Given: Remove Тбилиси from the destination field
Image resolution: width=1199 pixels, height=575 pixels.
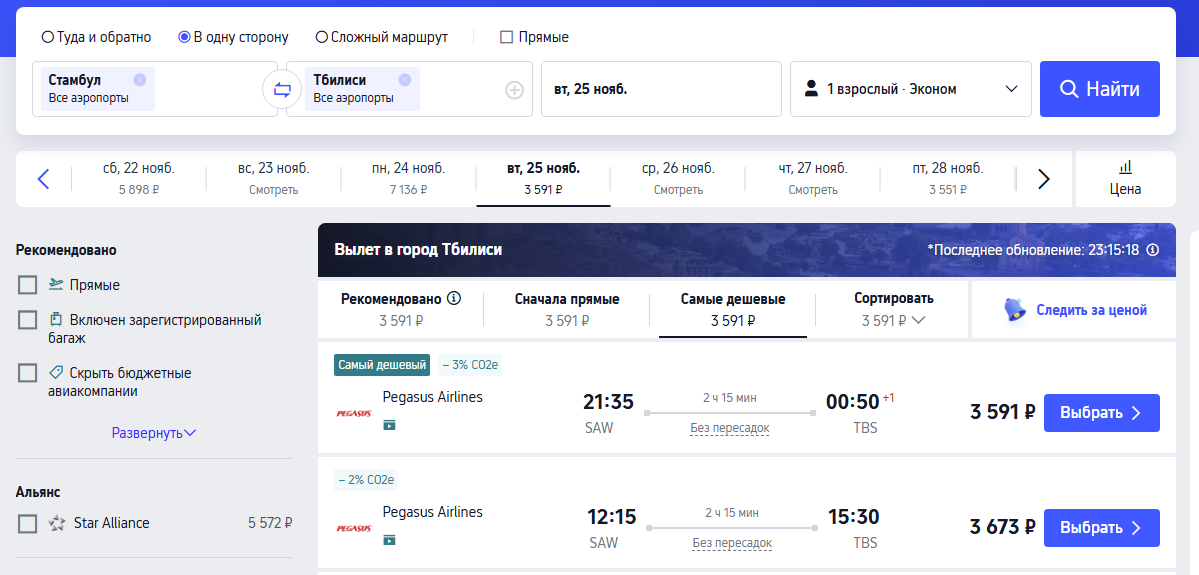Looking at the screenshot, I should coord(404,80).
